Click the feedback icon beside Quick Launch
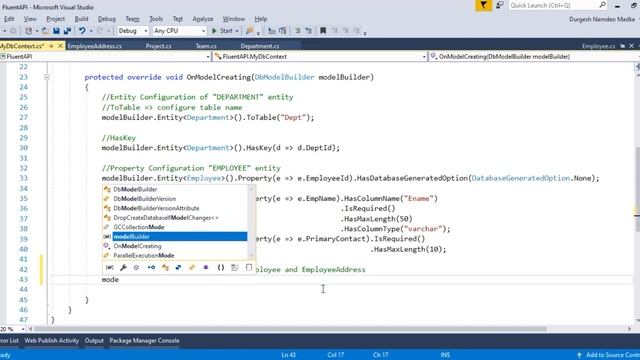The image size is (640, 360). [500, 5]
